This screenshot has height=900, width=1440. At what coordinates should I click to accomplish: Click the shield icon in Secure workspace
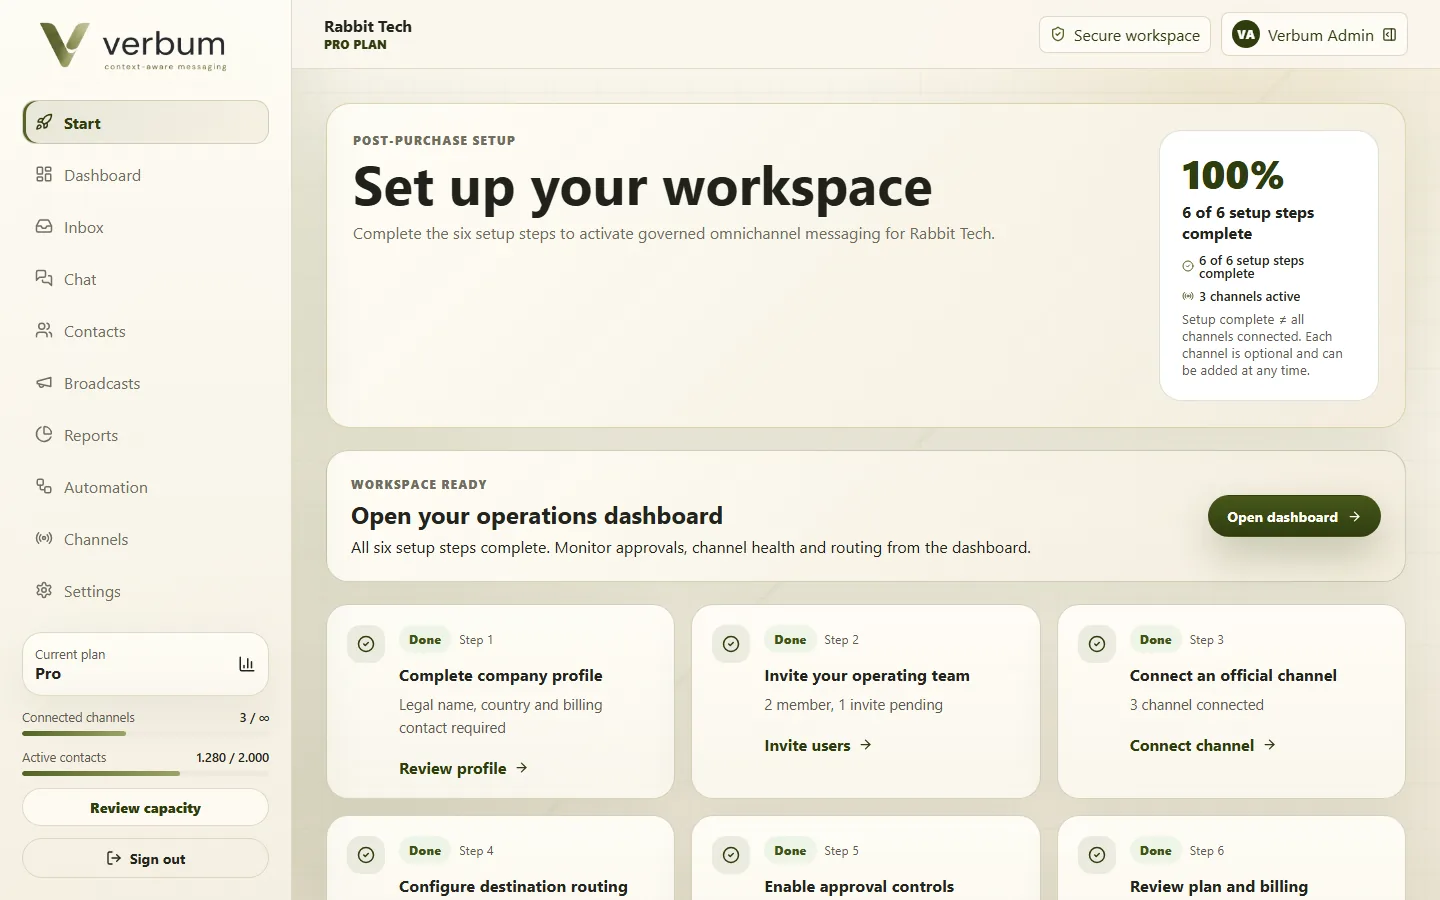point(1058,35)
